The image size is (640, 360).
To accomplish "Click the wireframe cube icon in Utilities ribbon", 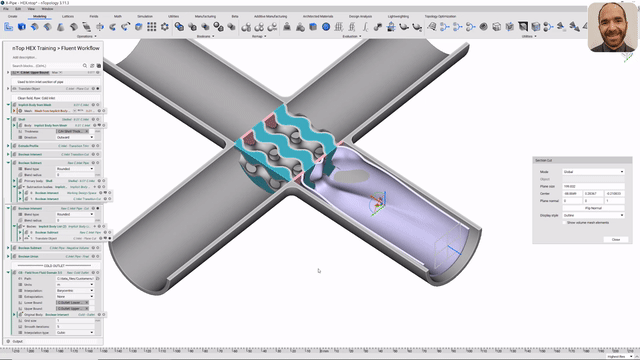I will click(x=497, y=27).
